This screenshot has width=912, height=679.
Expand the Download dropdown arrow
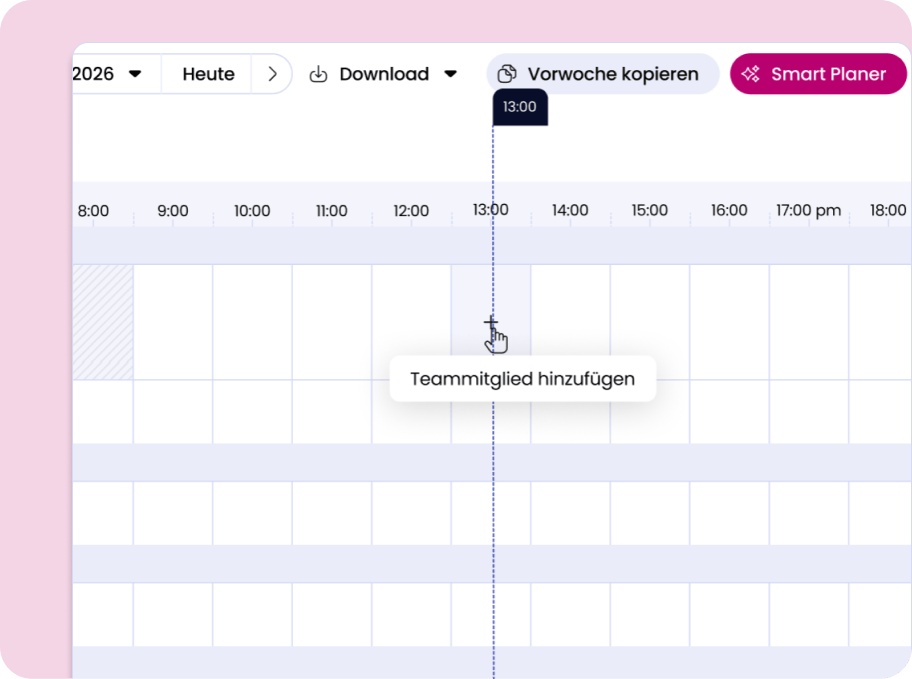pos(450,75)
